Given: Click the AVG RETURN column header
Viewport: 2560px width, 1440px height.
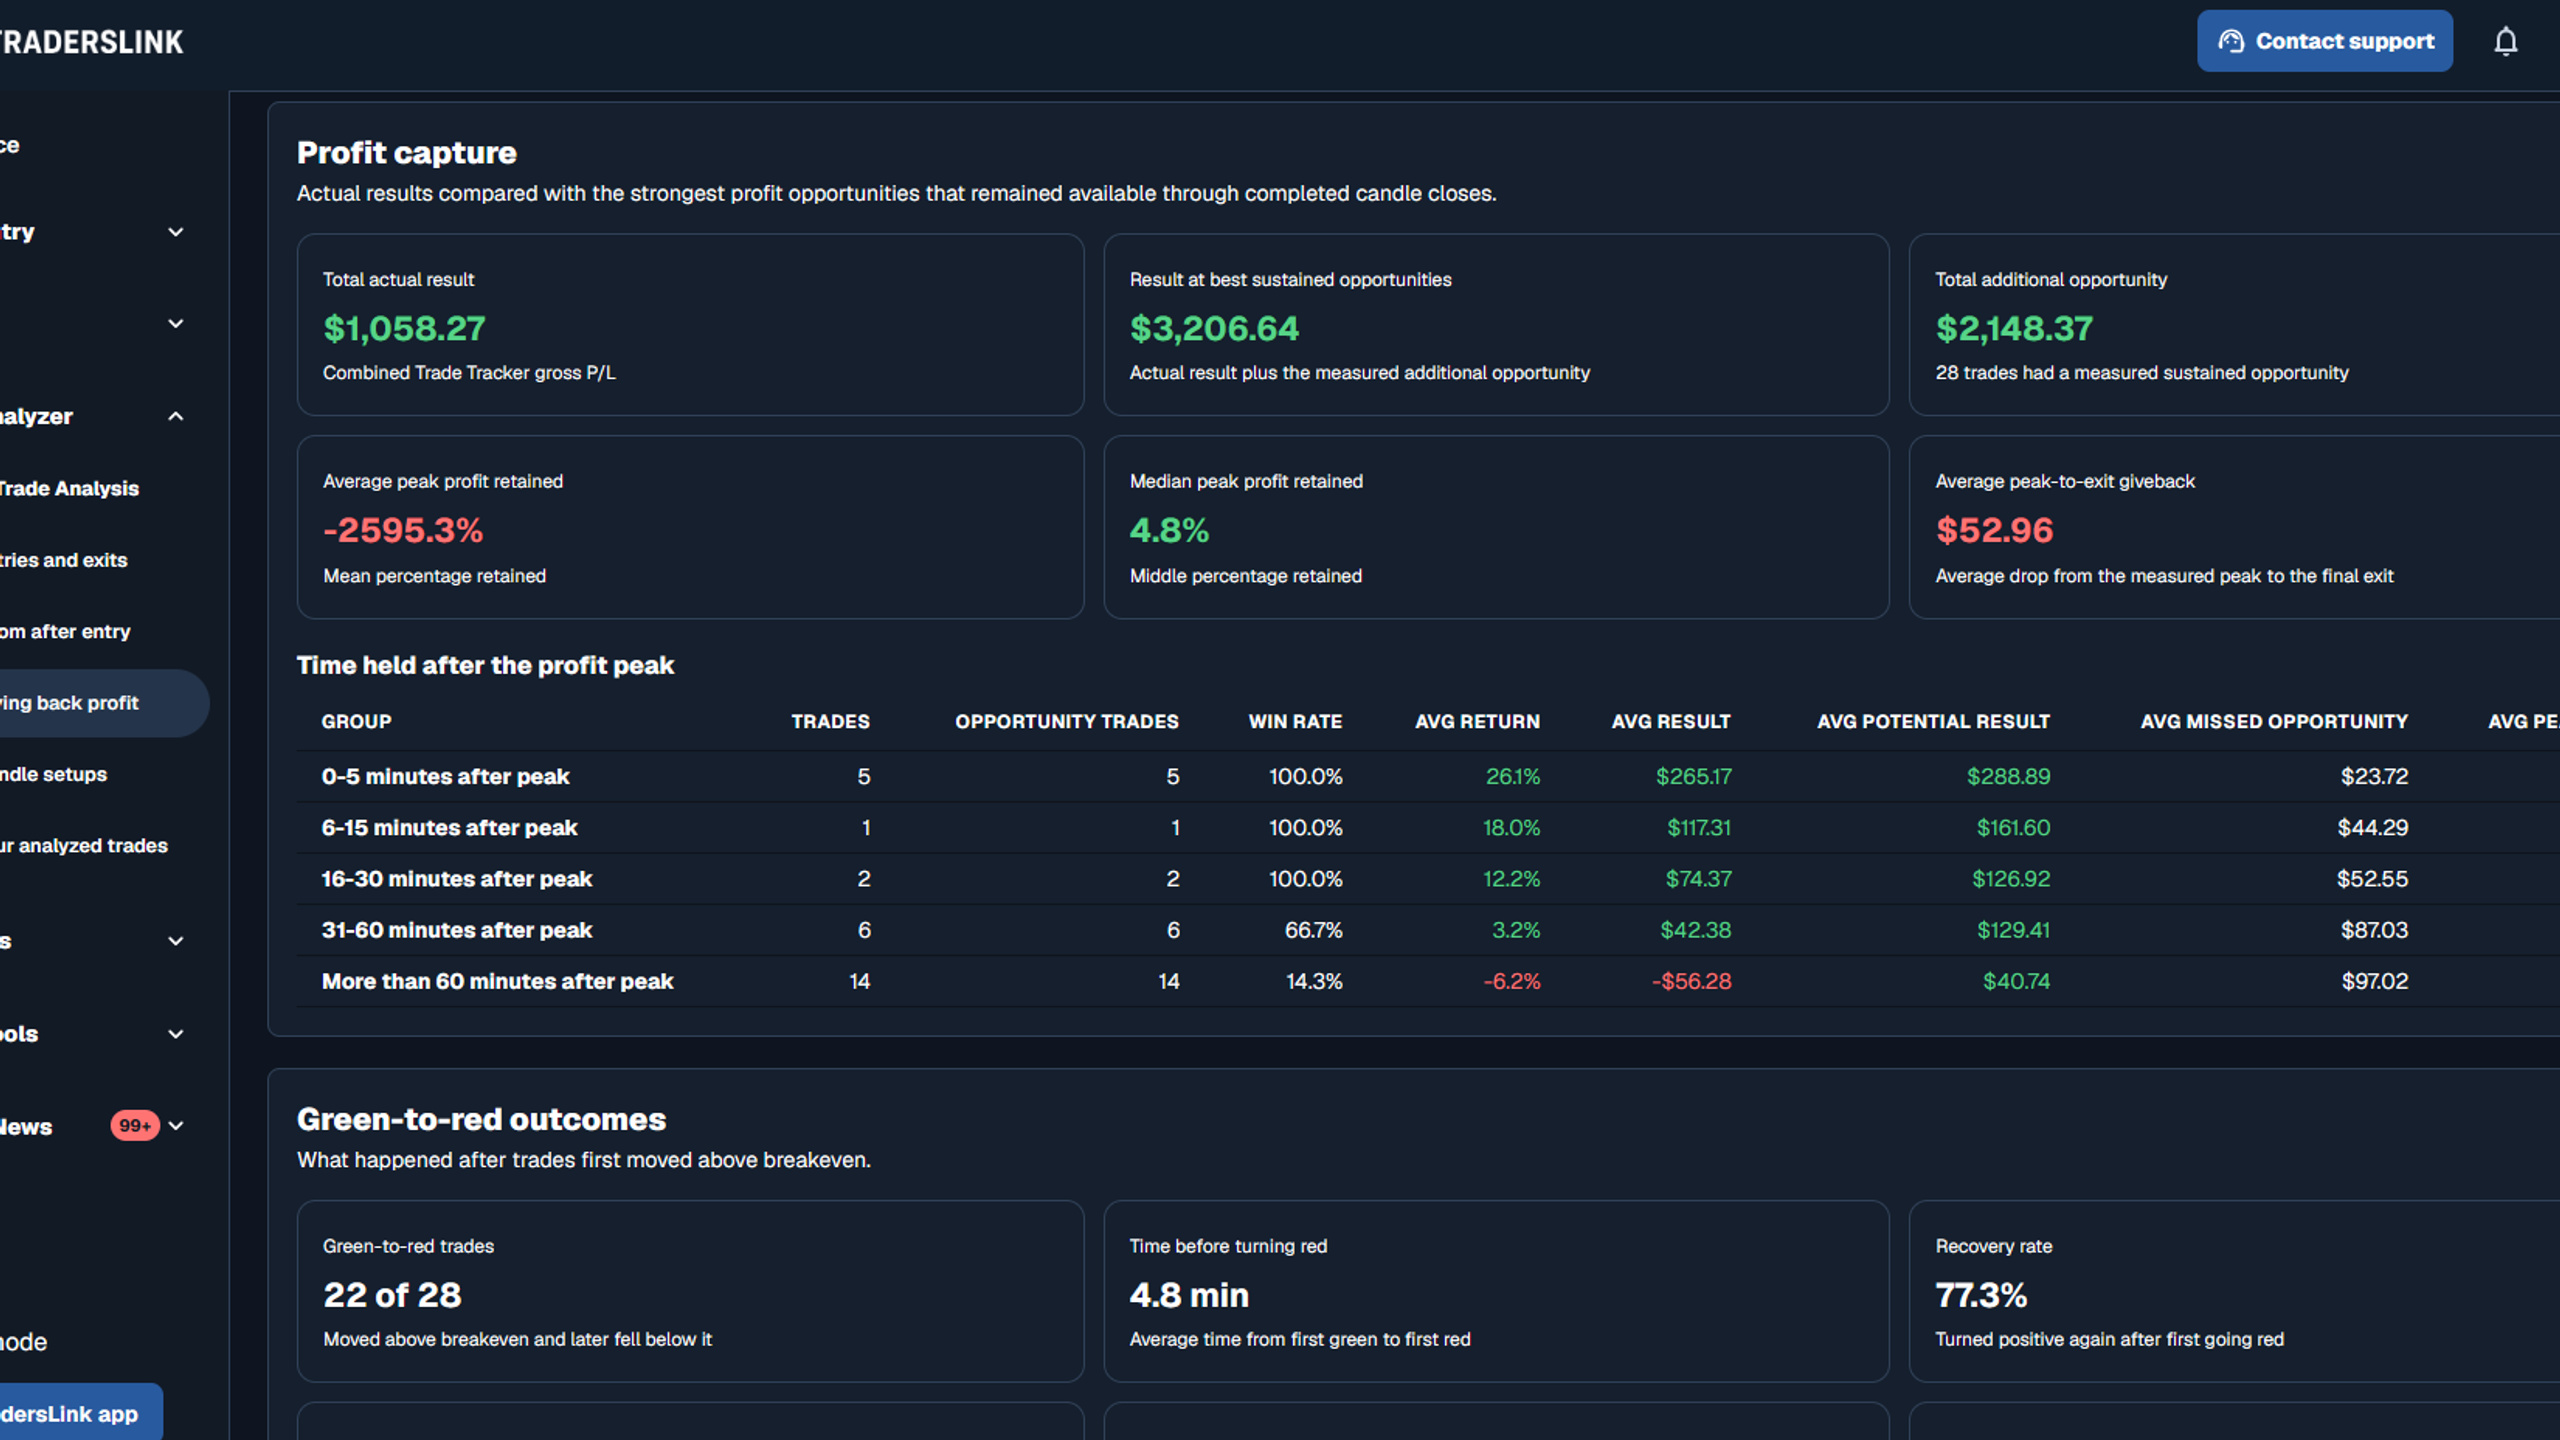Looking at the screenshot, I should [1477, 722].
